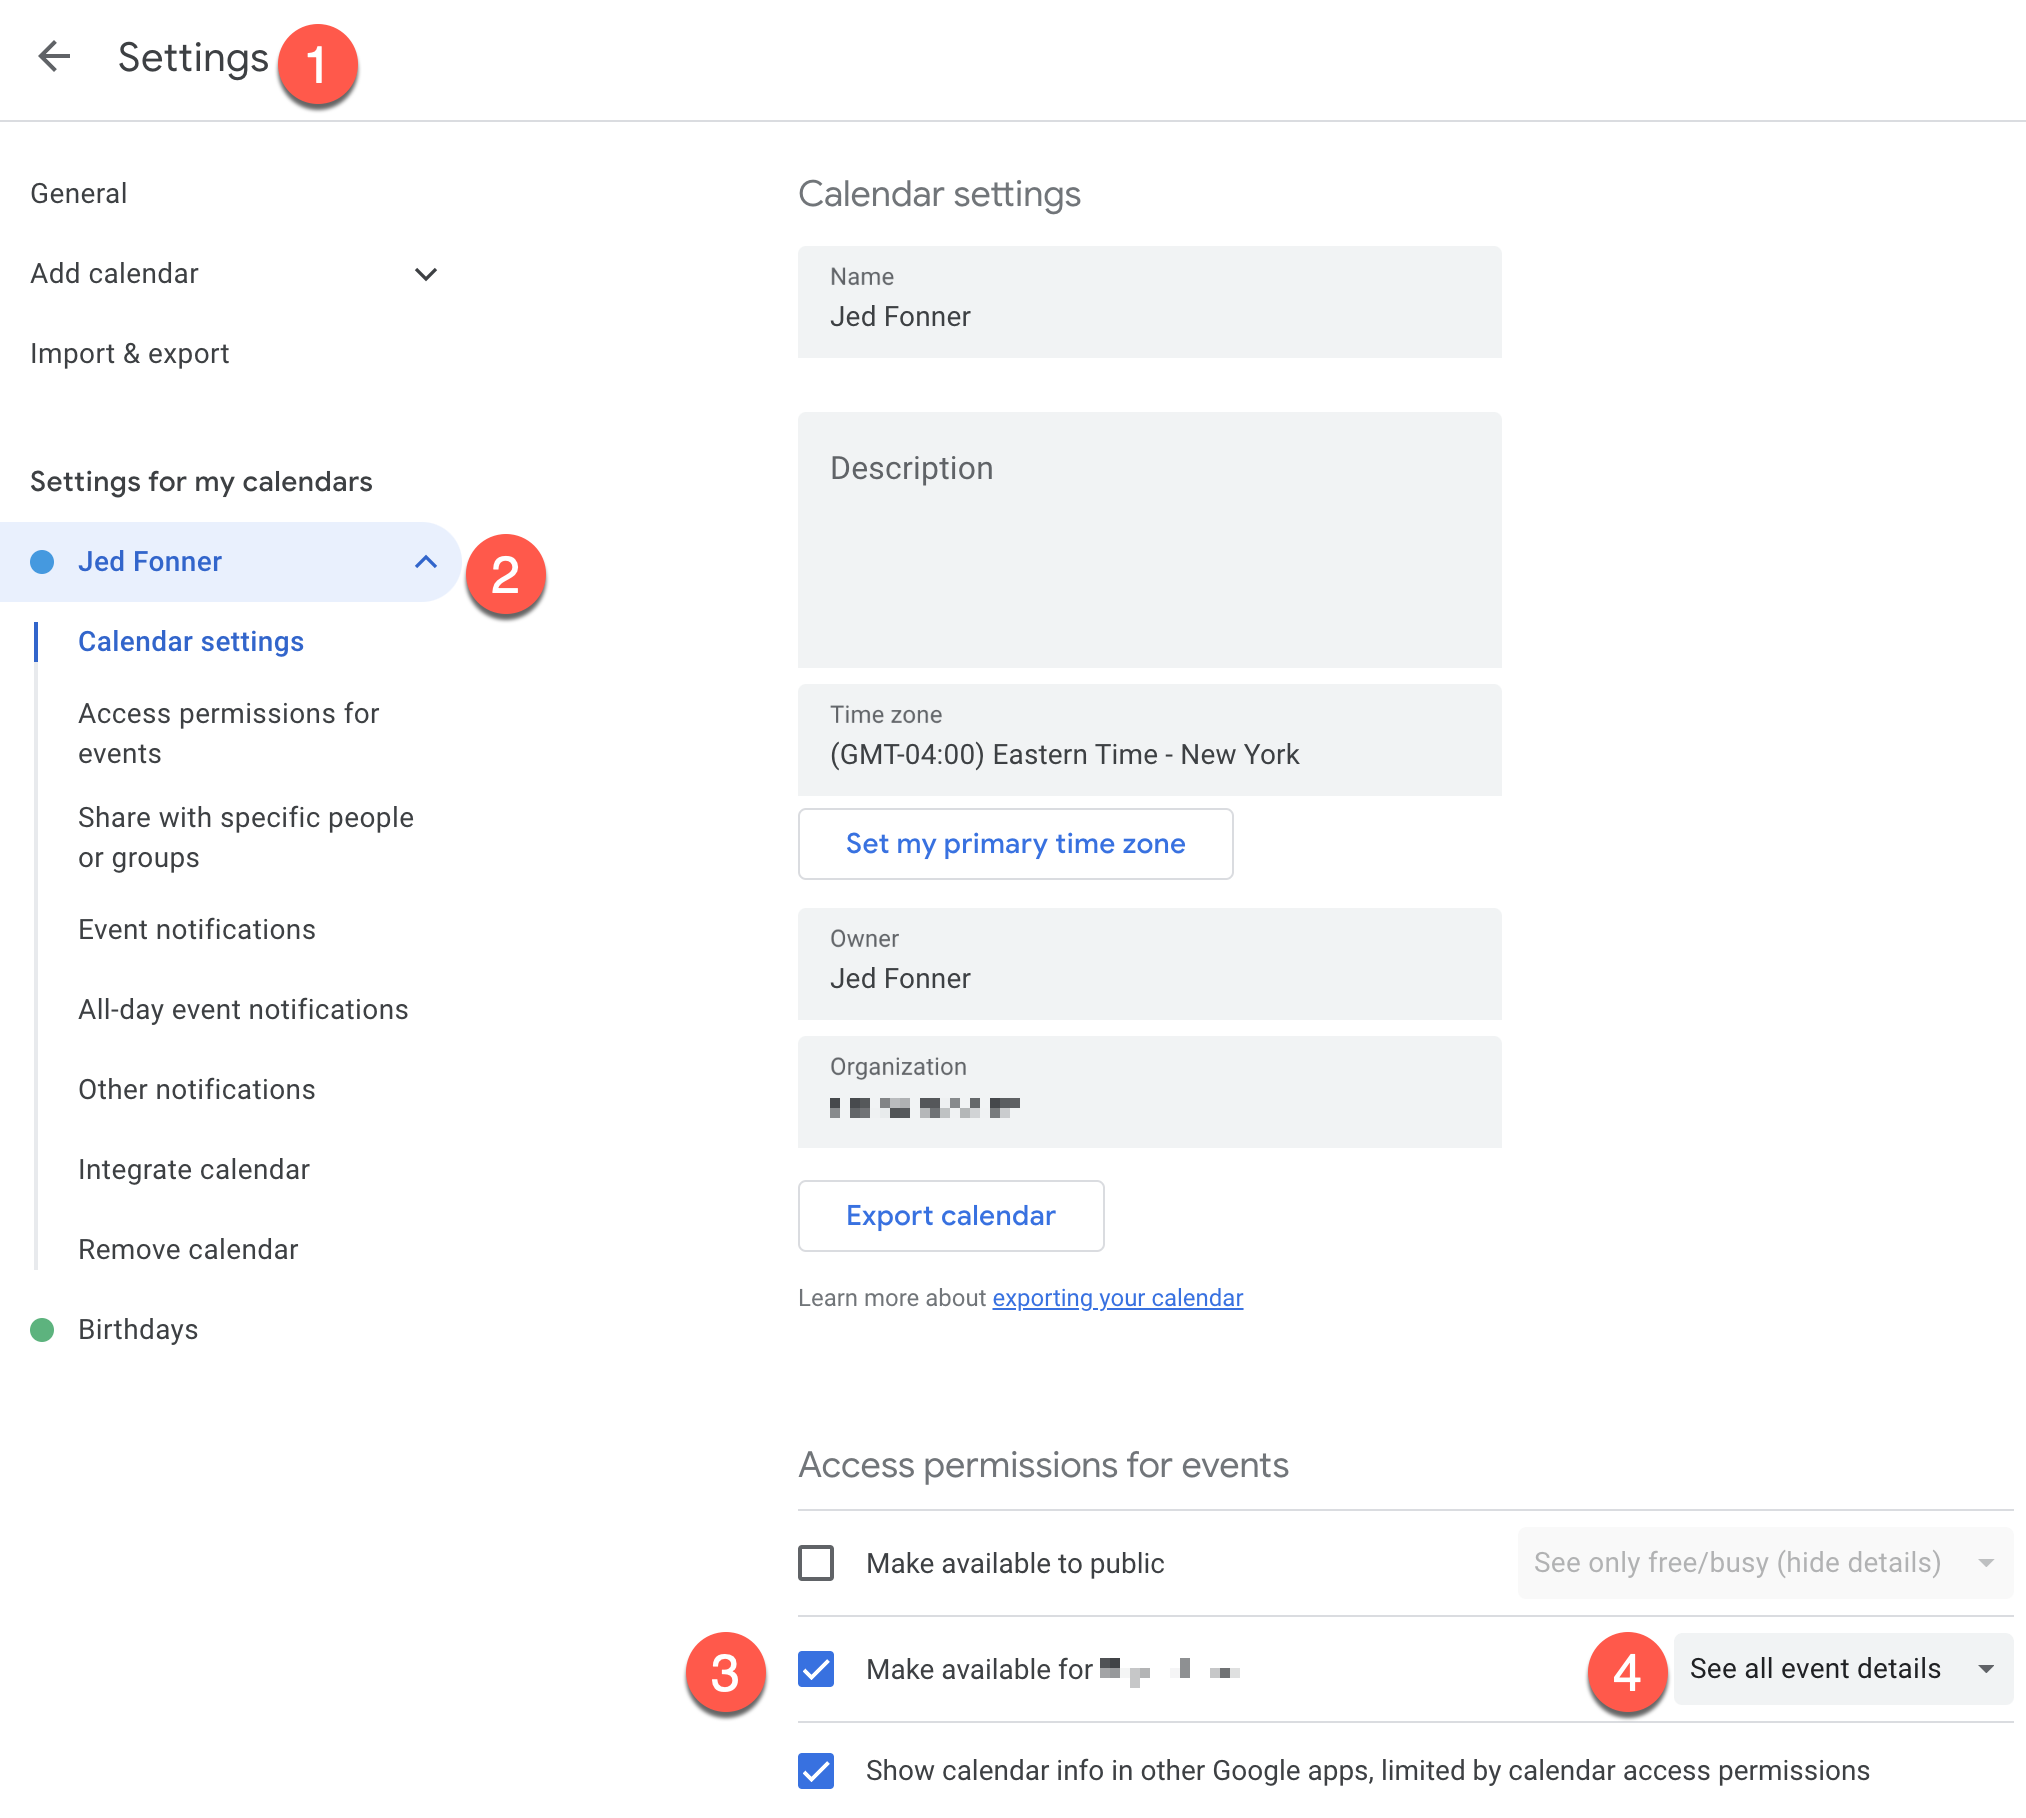Click Set my primary time zone
The height and width of the screenshot is (1818, 2026).
click(1015, 844)
